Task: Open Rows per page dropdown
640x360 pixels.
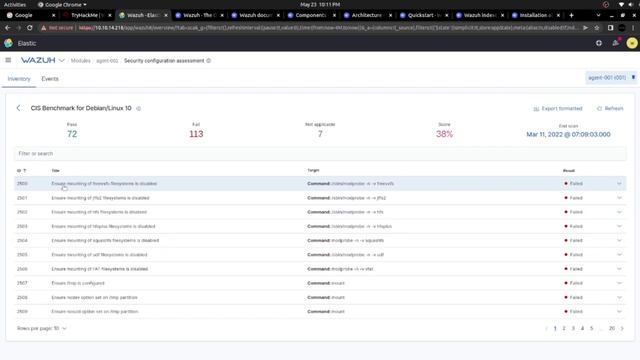Action: [x=42, y=328]
